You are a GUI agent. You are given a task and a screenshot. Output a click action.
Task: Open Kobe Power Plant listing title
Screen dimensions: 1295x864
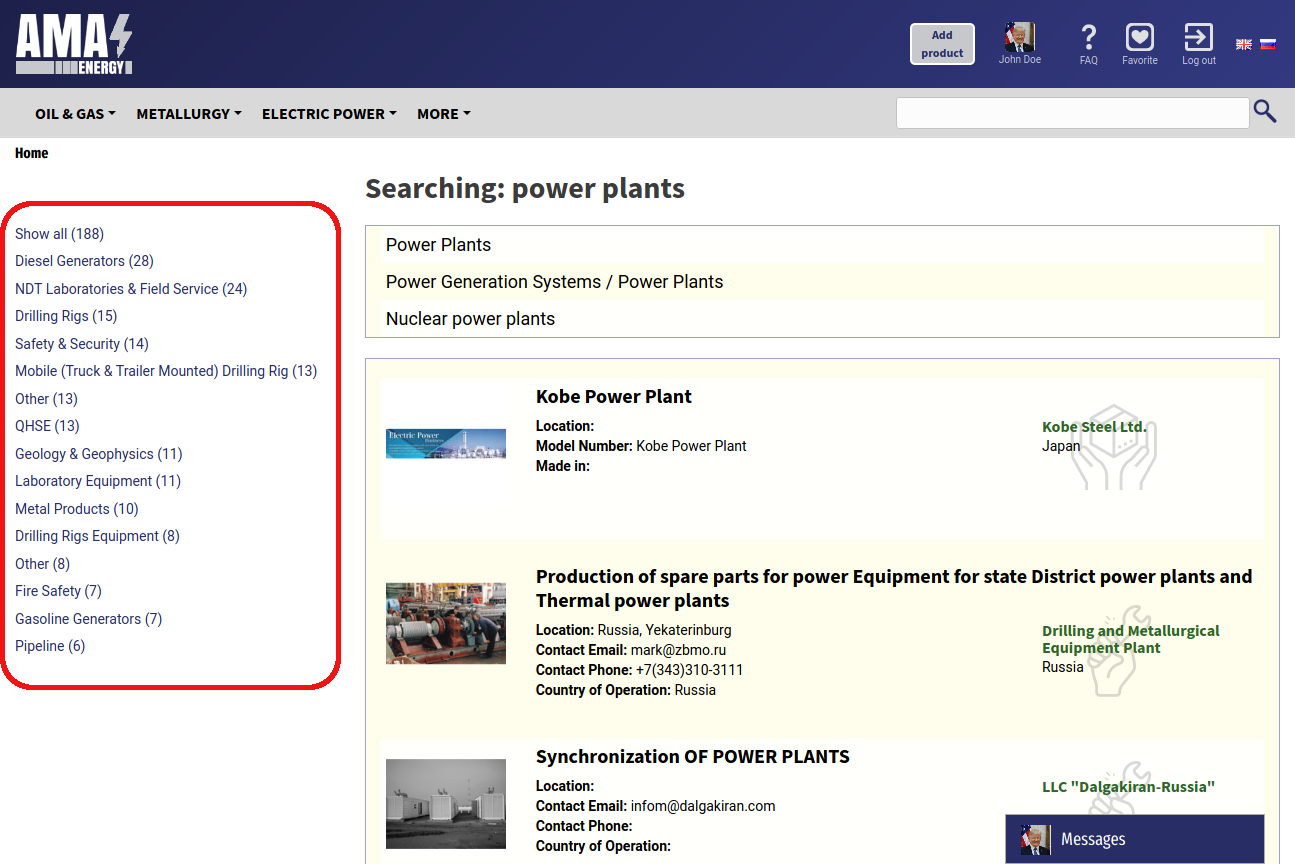click(614, 397)
